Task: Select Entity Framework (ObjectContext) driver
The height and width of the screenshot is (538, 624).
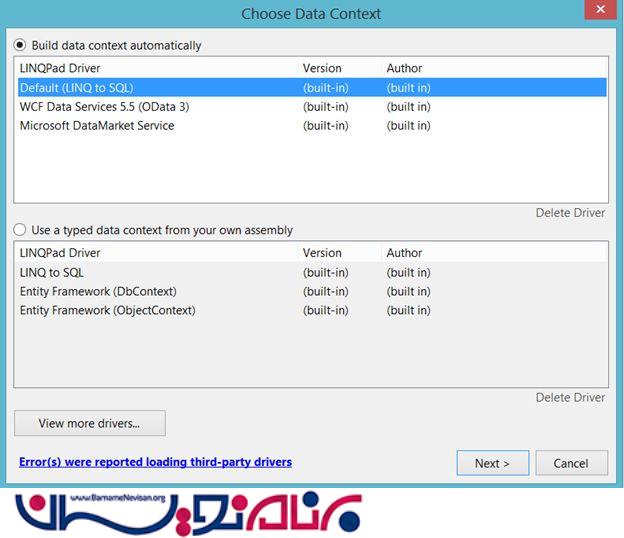Action: tap(107, 310)
